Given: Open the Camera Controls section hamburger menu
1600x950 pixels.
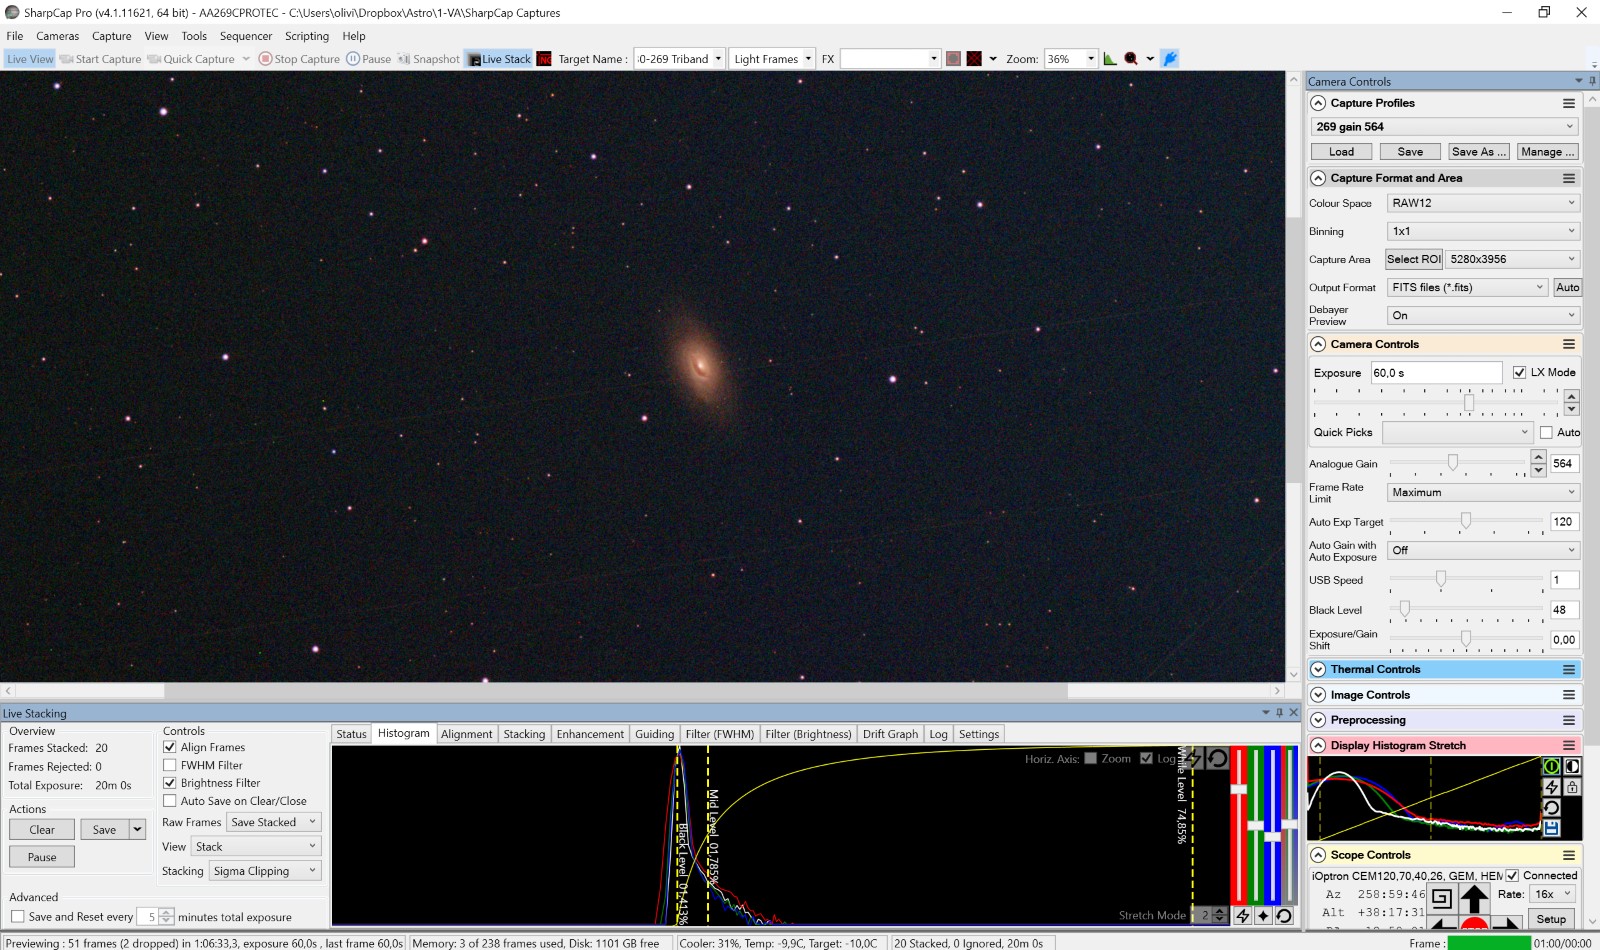Looking at the screenshot, I should click(1568, 344).
